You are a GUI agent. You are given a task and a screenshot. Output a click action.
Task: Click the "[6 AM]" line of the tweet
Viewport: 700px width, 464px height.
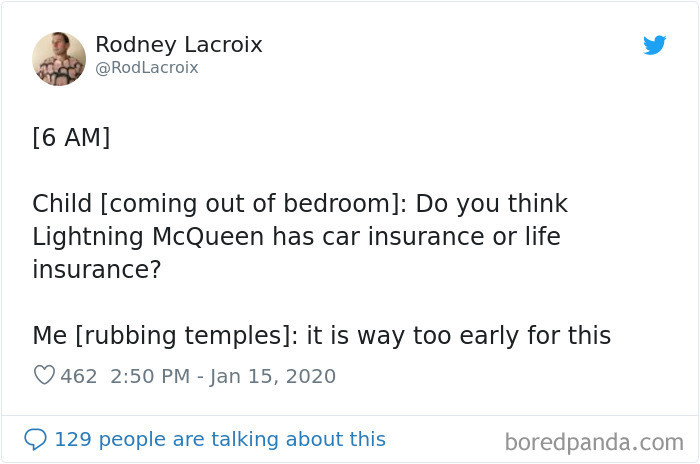click(71, 137)
